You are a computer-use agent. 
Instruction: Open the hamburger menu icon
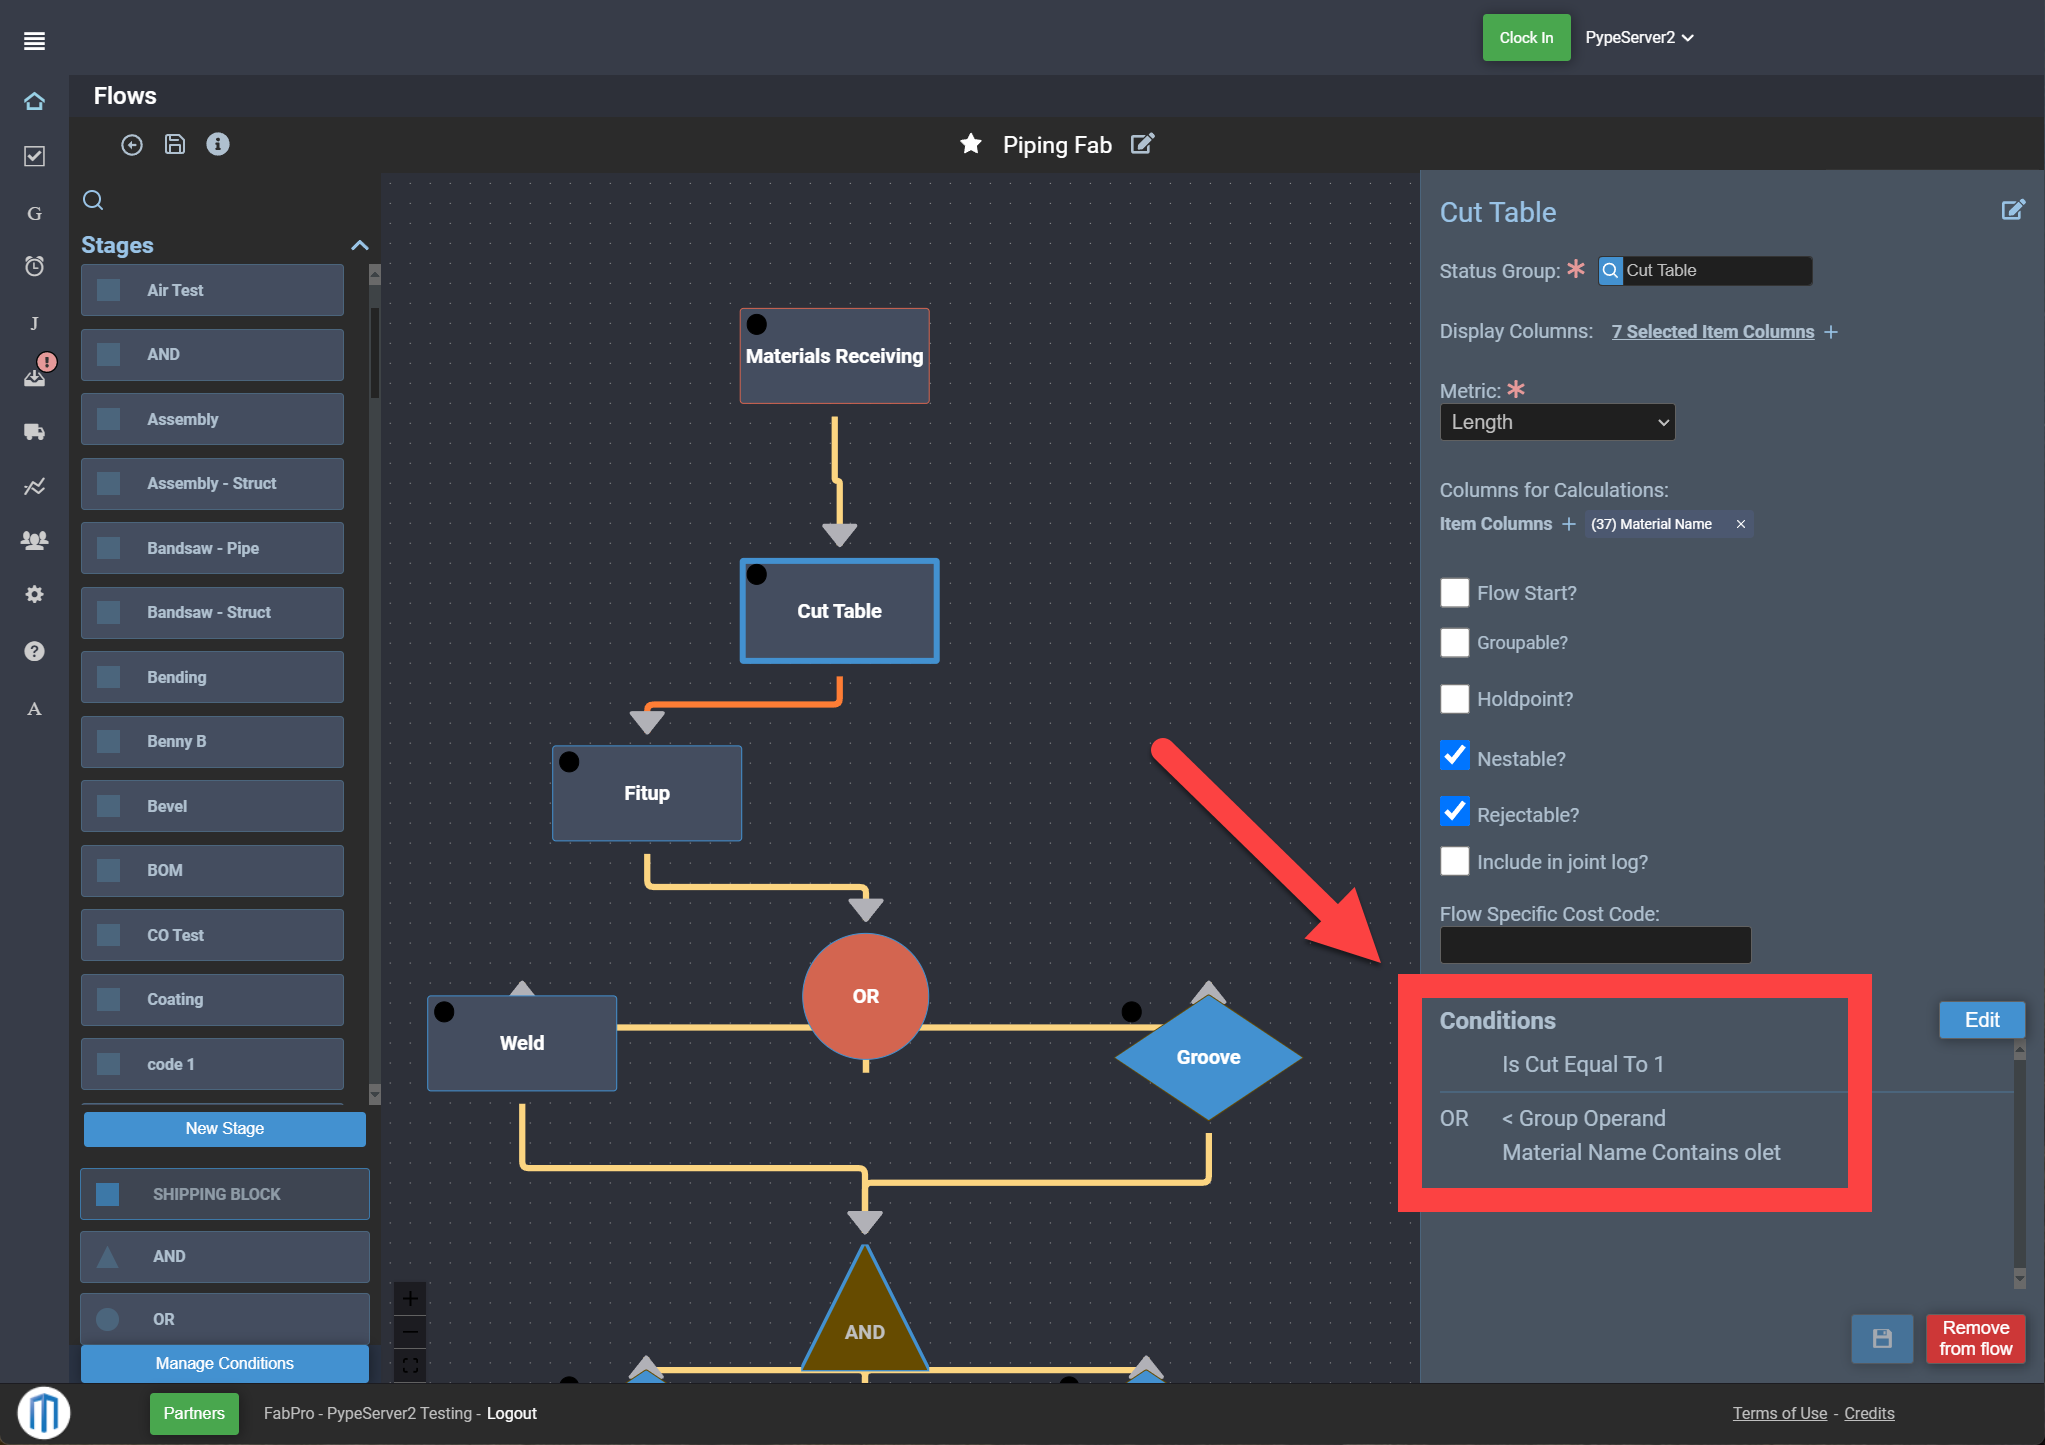(x=34, y=41)
